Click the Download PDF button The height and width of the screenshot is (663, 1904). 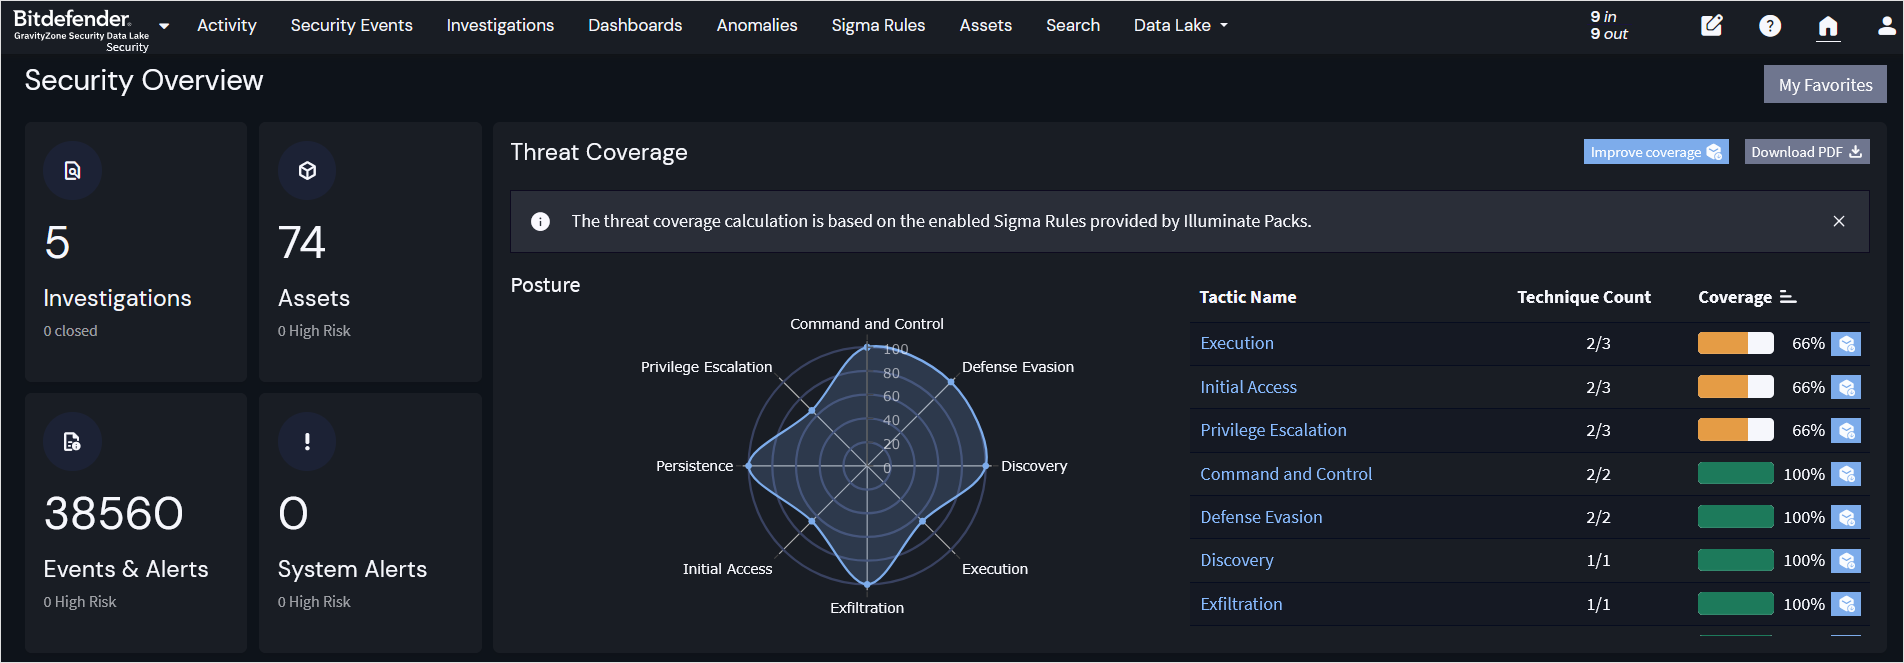1807,152
